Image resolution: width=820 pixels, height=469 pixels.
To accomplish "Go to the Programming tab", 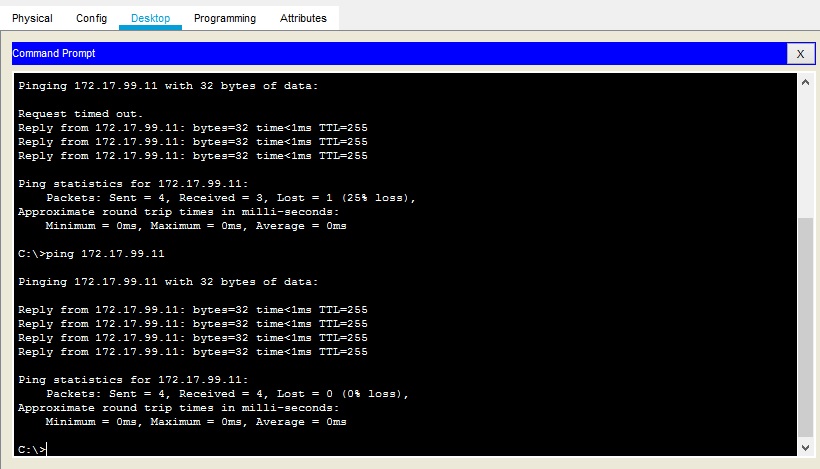I will 224,18.
